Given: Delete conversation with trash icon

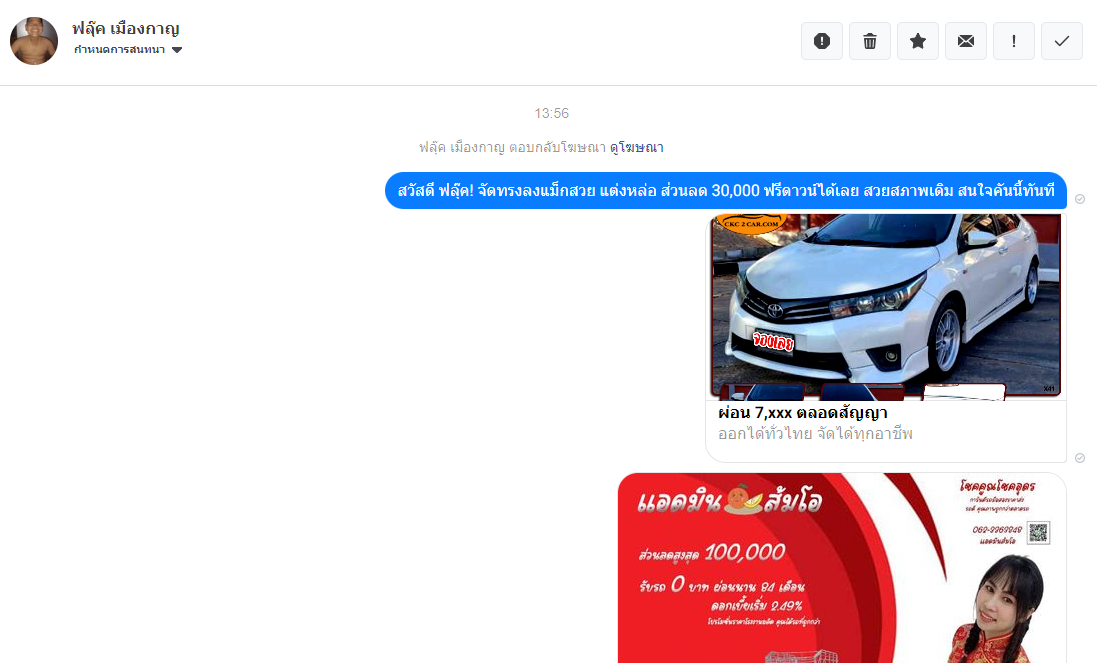Looking at the screenshot, I should 870,41.
